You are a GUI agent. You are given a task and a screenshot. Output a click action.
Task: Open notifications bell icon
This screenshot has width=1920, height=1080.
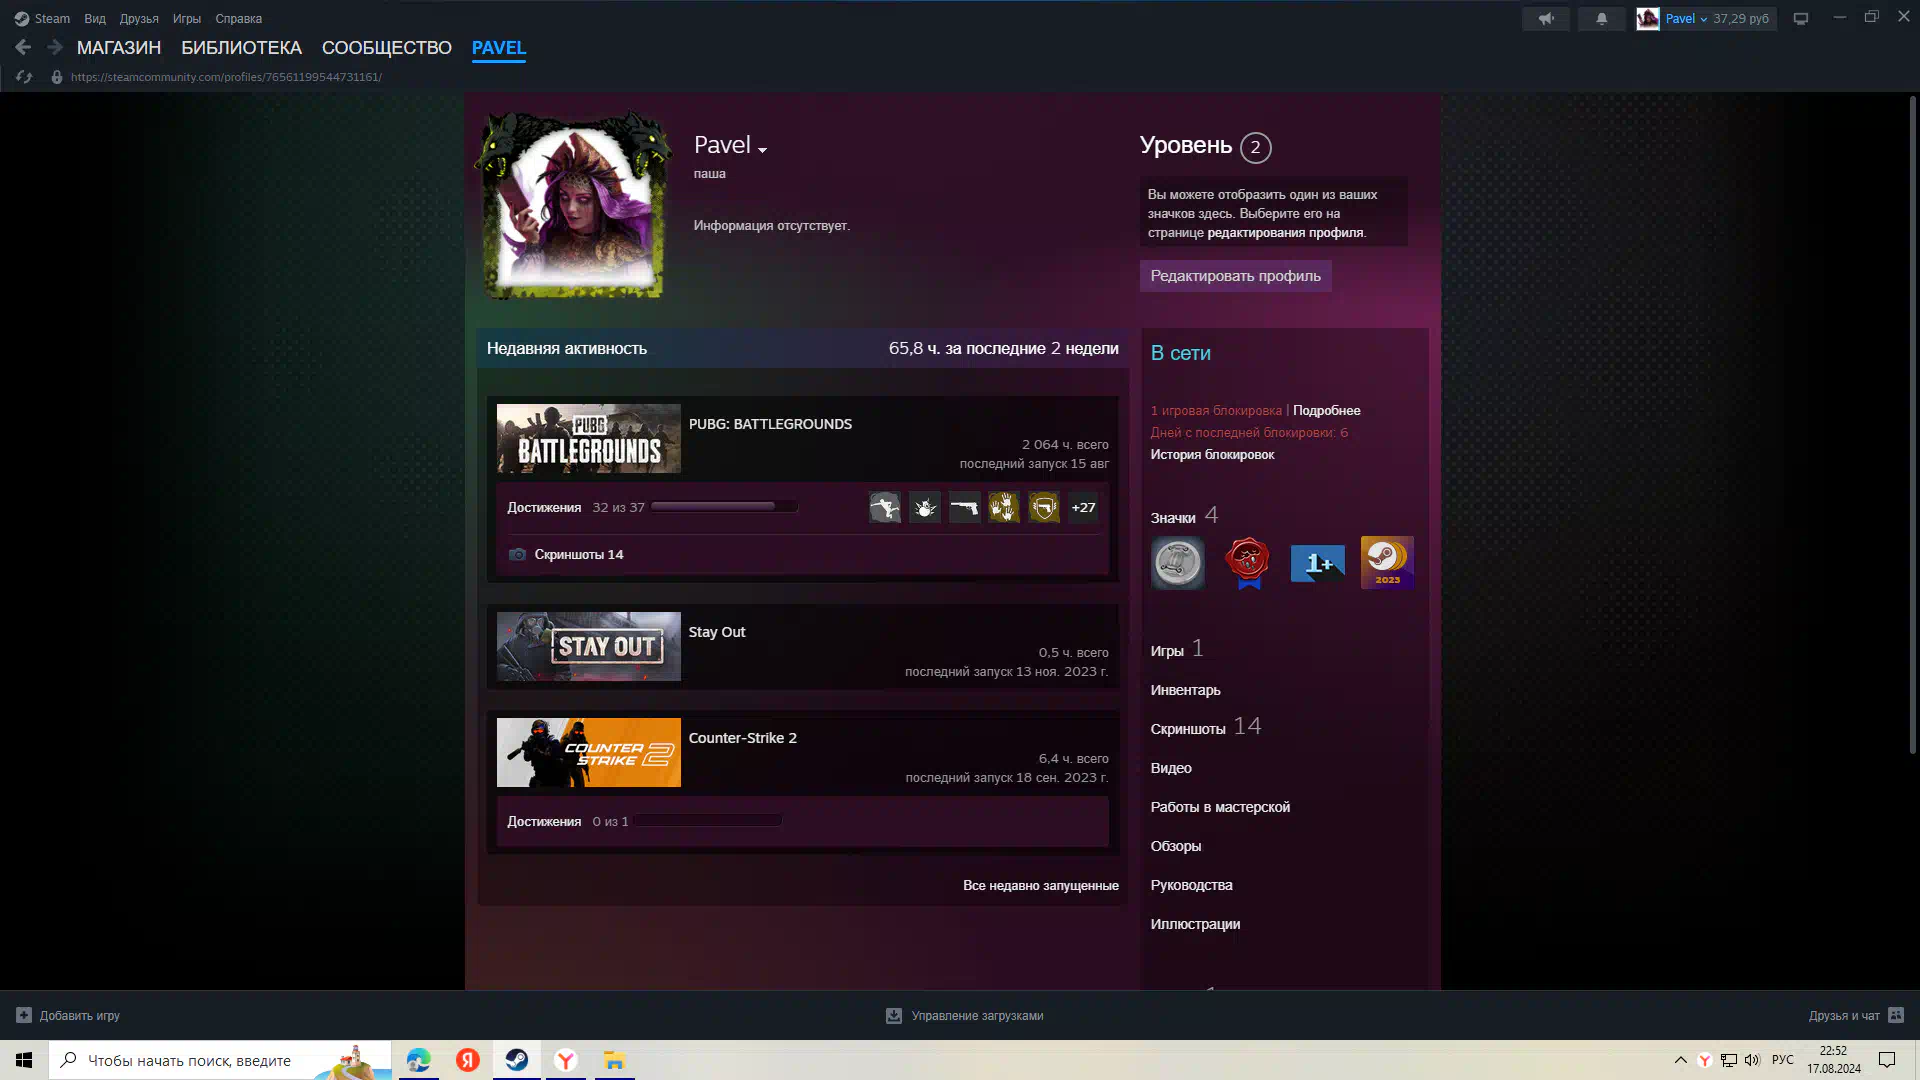1601,18
